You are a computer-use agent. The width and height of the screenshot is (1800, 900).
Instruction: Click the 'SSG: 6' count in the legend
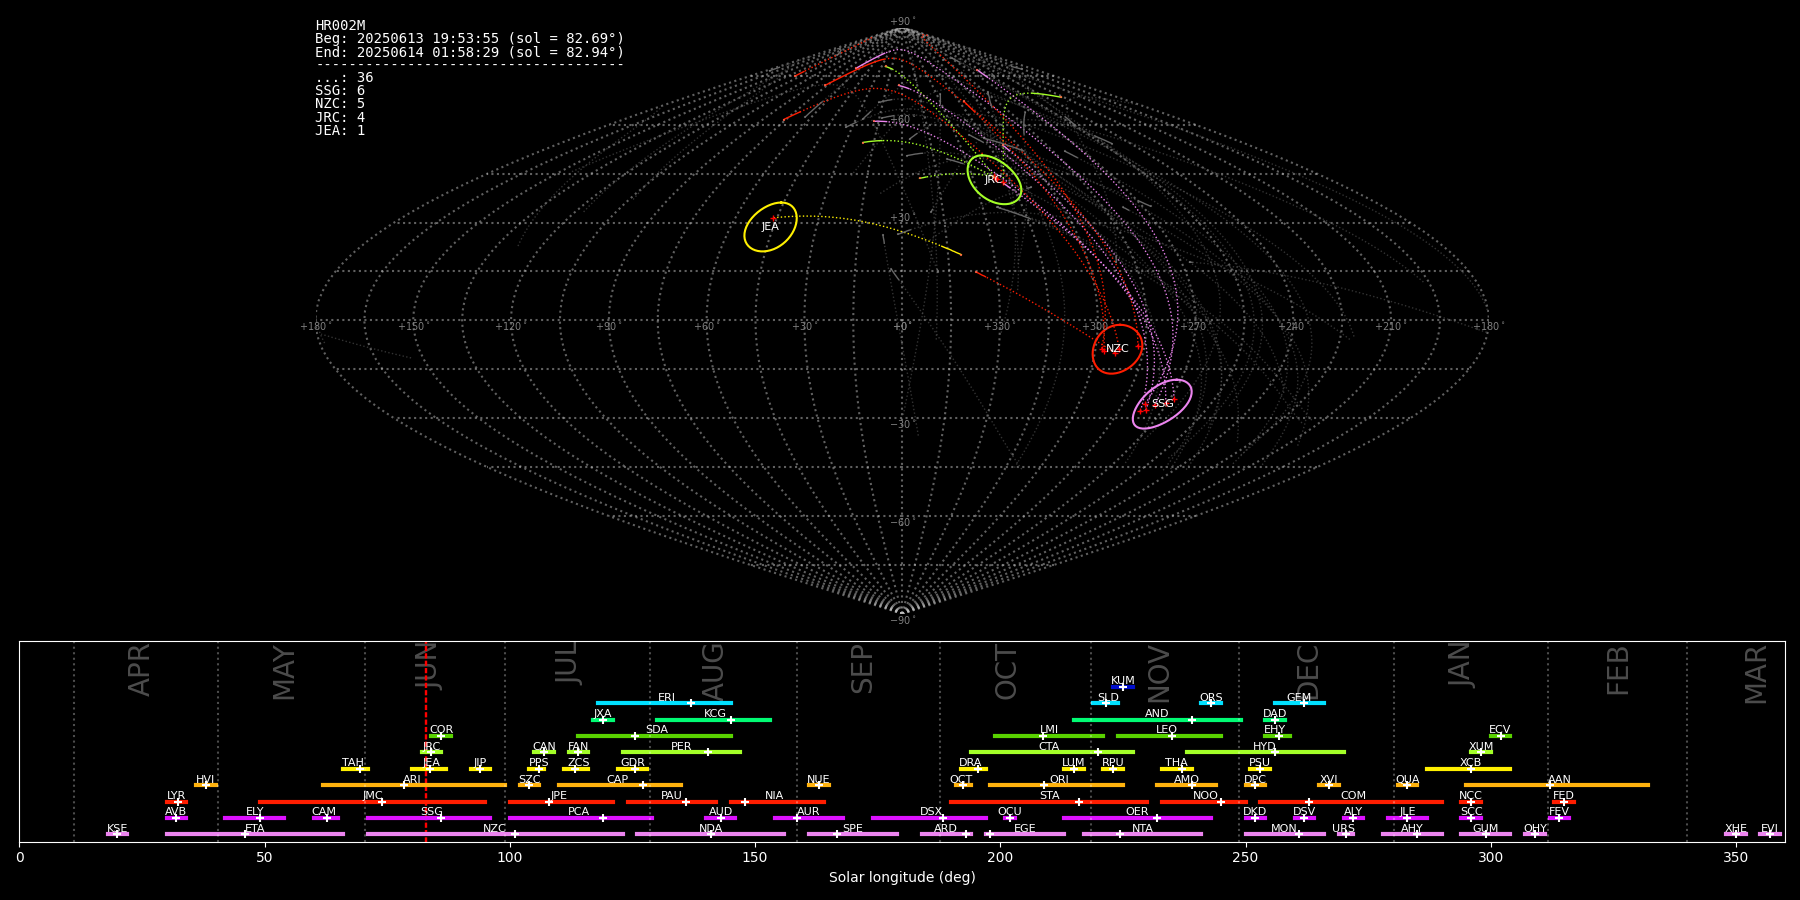(x=340, y=91)
